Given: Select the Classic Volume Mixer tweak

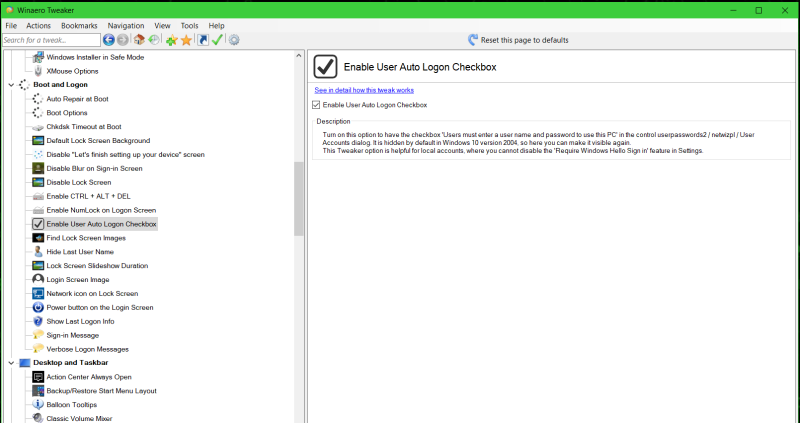Looking at the screenshot, I should [79, 418].
